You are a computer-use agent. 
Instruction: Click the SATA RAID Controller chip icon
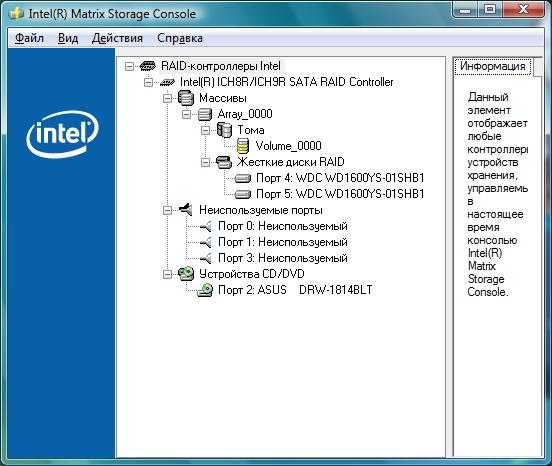[x=167, y=82]
